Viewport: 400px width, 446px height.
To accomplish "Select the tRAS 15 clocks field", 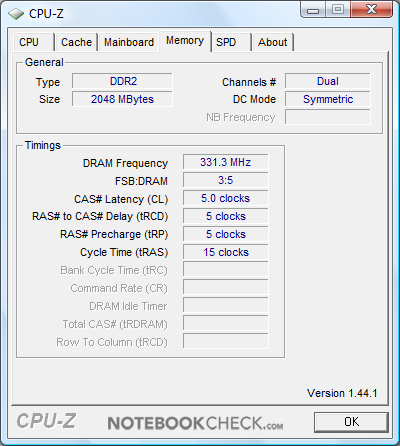I will (x=225, y=252).
